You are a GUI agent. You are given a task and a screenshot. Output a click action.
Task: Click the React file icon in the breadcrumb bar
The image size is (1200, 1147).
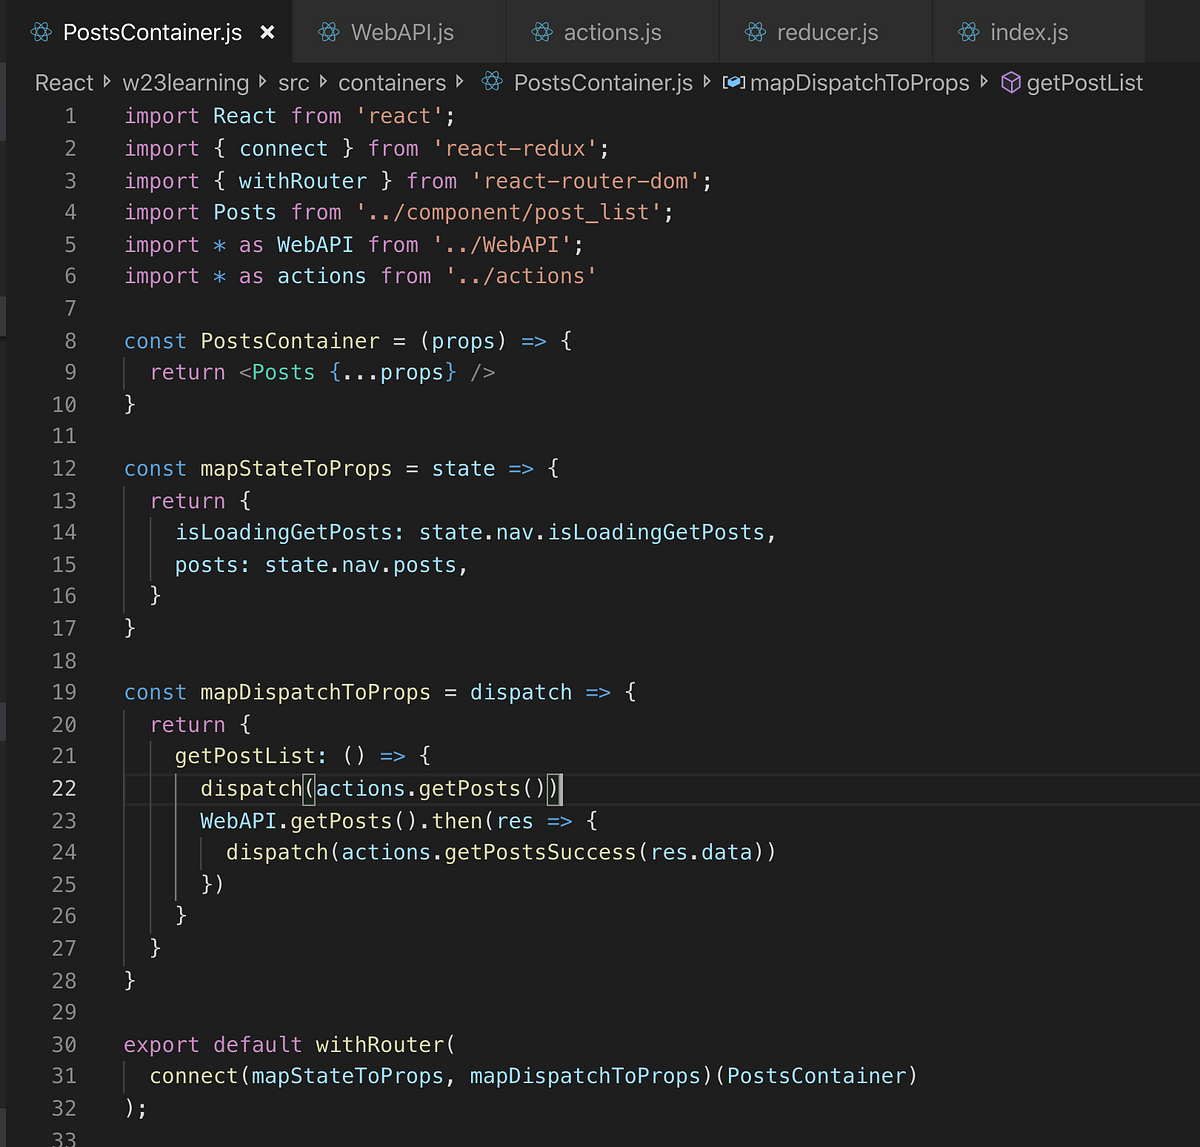[x=491, y=82]
